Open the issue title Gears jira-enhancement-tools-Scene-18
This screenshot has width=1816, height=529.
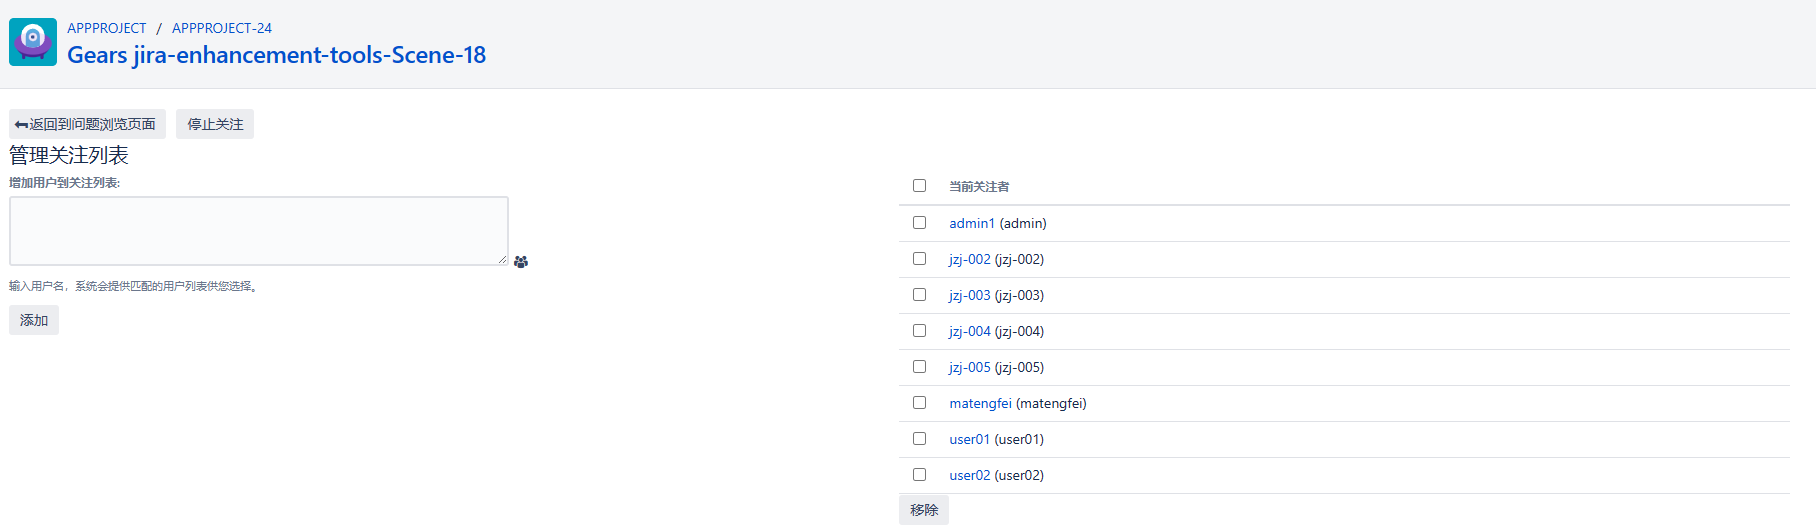276,55
